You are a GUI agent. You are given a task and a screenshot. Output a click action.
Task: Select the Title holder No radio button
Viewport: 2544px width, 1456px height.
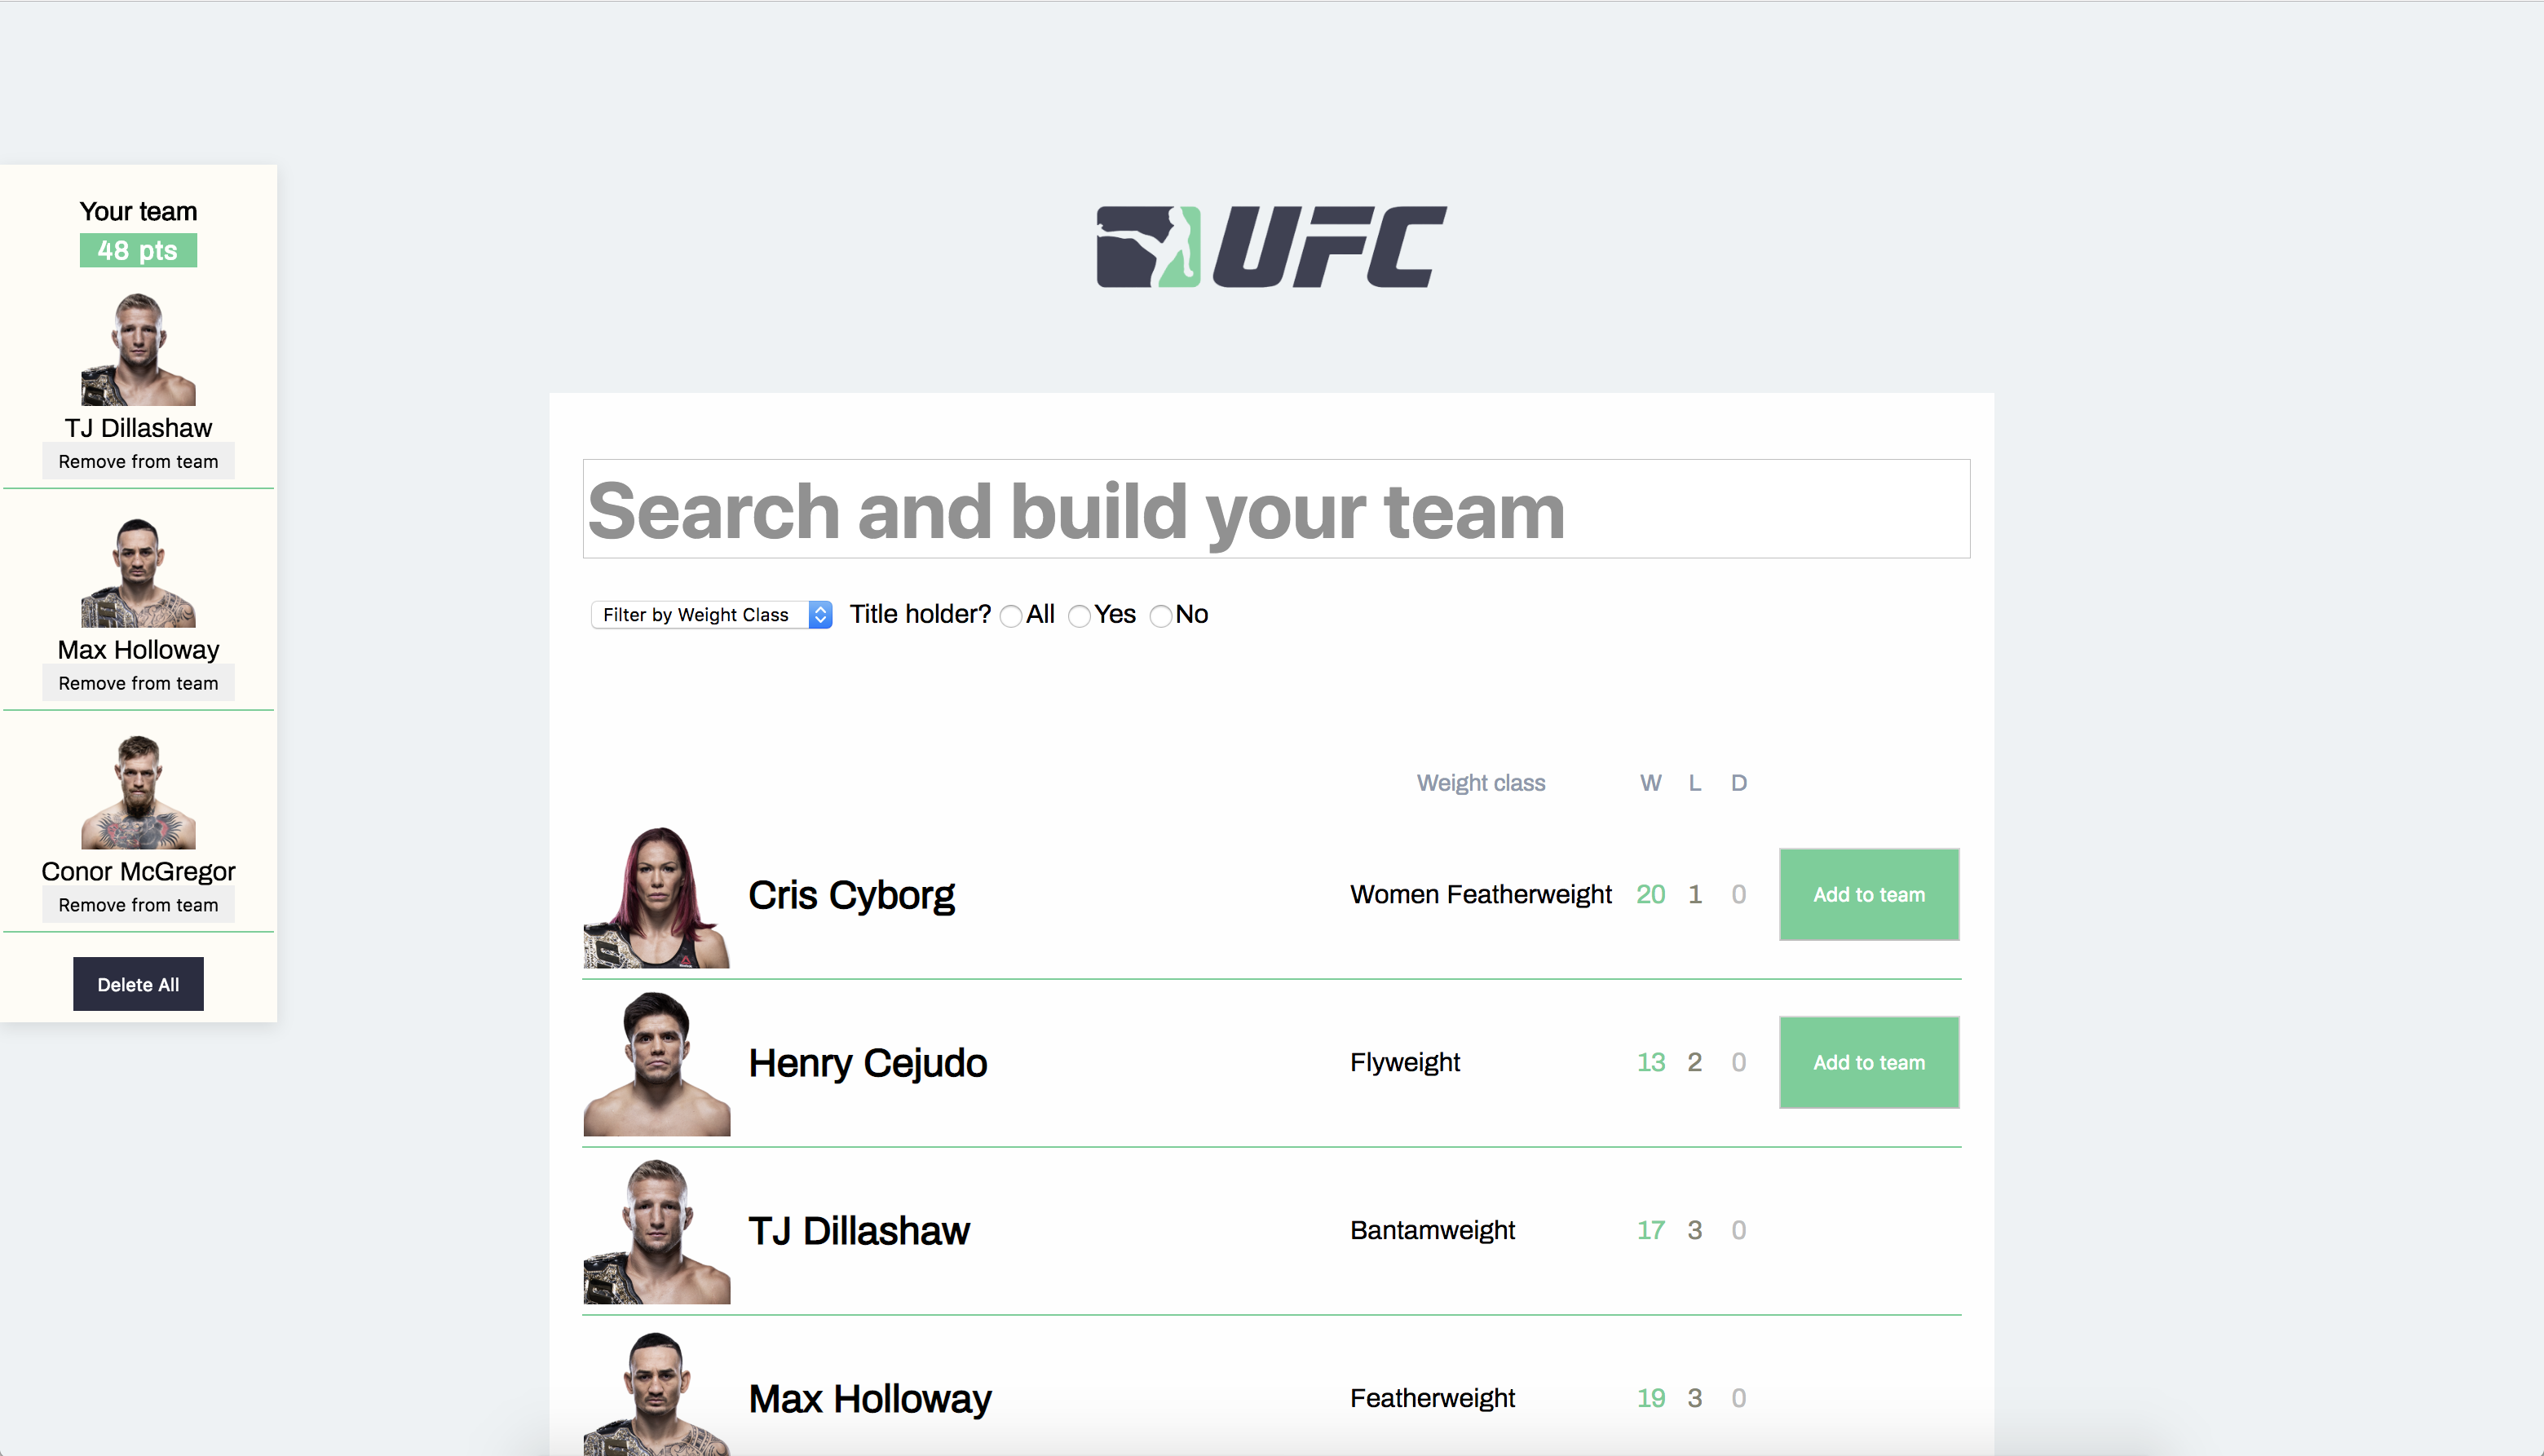pyautogui.click(x=1162, y=615)
